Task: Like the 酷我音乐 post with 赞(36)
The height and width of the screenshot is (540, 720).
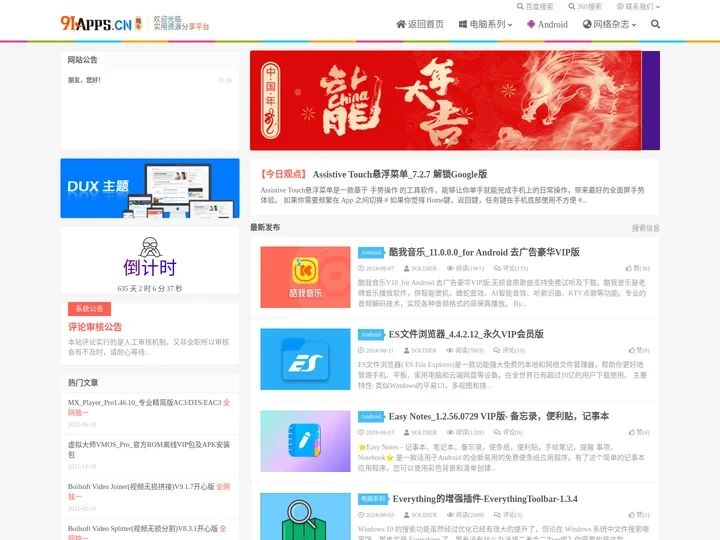Action: pyautogui.click(x=638, y=268)
